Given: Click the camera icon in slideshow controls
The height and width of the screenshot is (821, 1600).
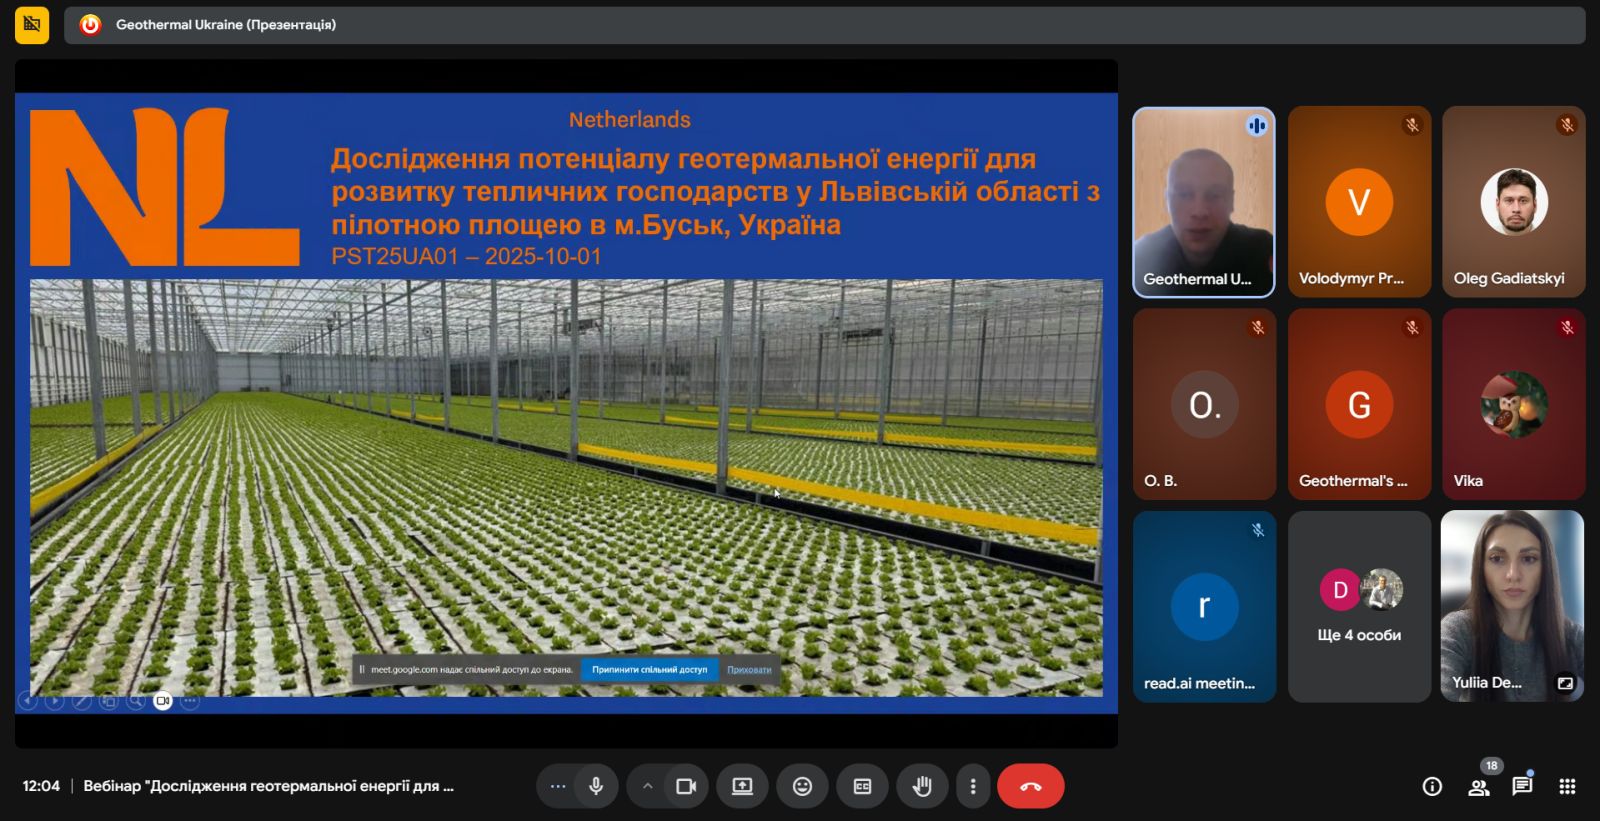Looking at the screenshot, I should coord(163,701).
